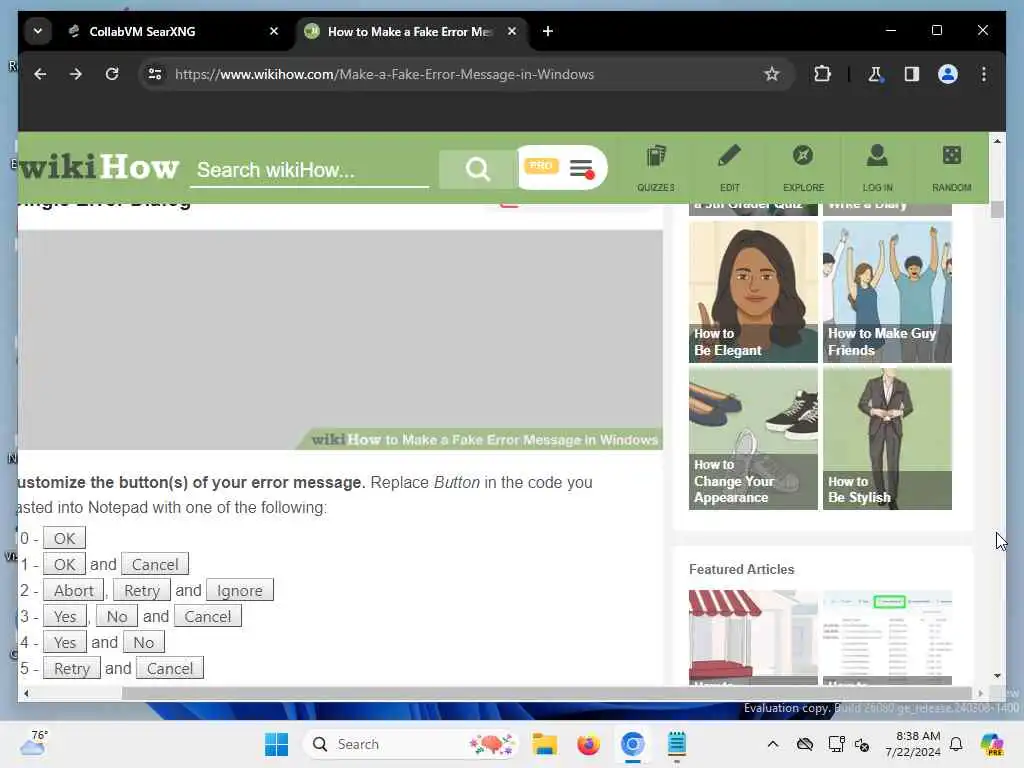The height and width of the screenshot is (768, 1024).
Task: Click the vertical scrollbar up arrow
Action: (997, 141)
